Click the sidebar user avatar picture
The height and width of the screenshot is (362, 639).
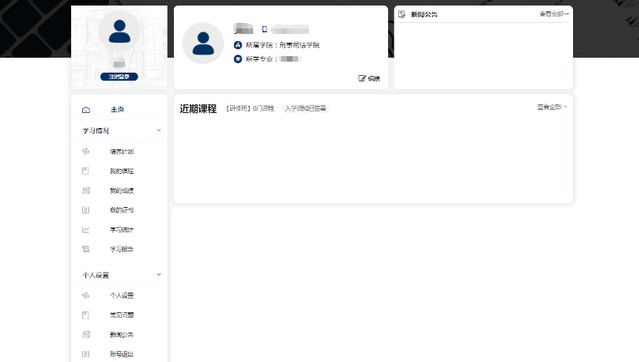point(119,31)
